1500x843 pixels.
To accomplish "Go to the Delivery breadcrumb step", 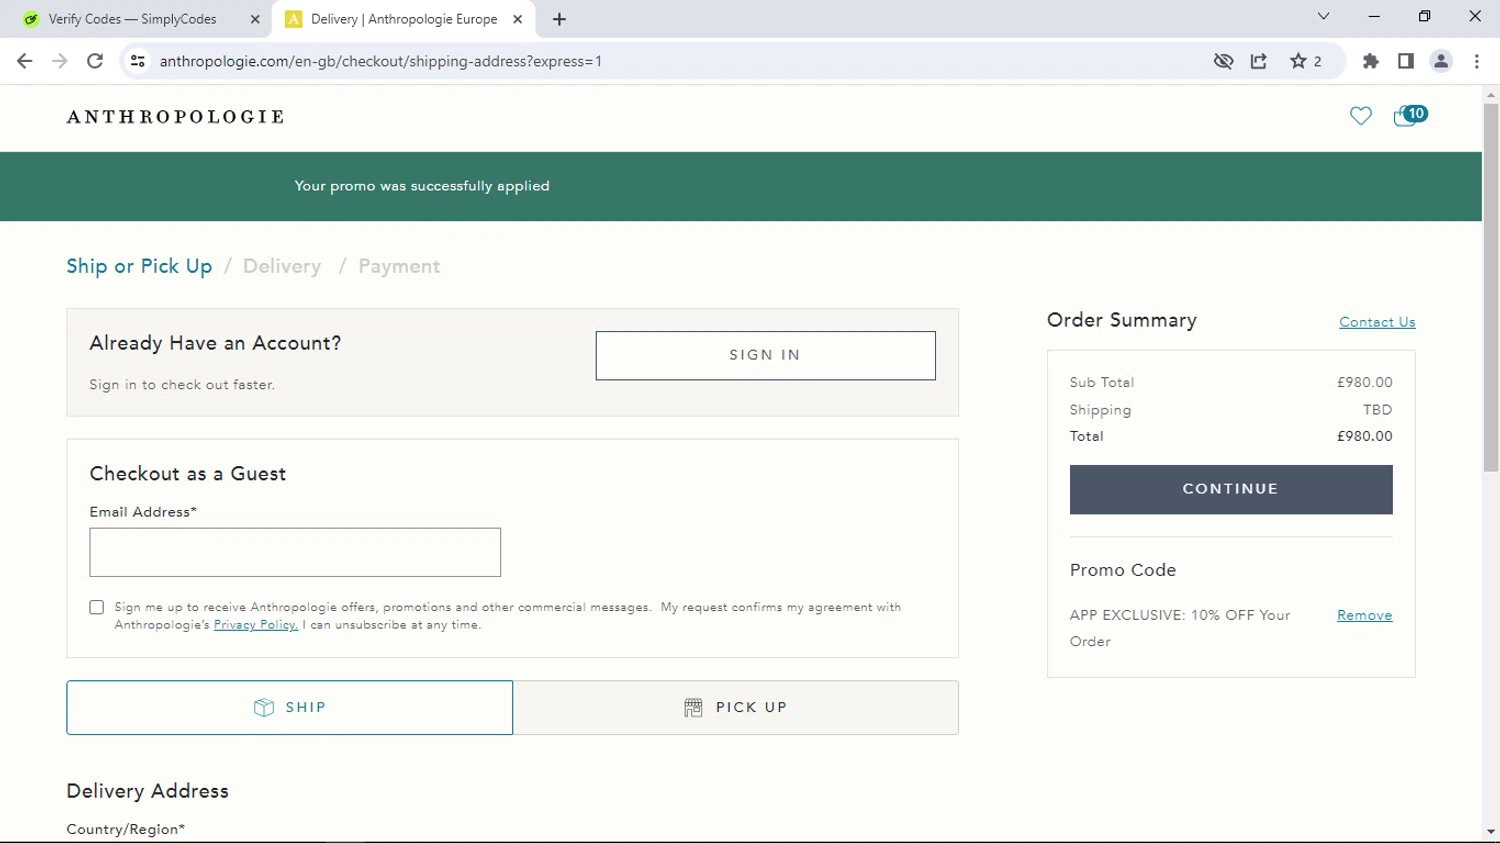I will [x=282, y=266].
